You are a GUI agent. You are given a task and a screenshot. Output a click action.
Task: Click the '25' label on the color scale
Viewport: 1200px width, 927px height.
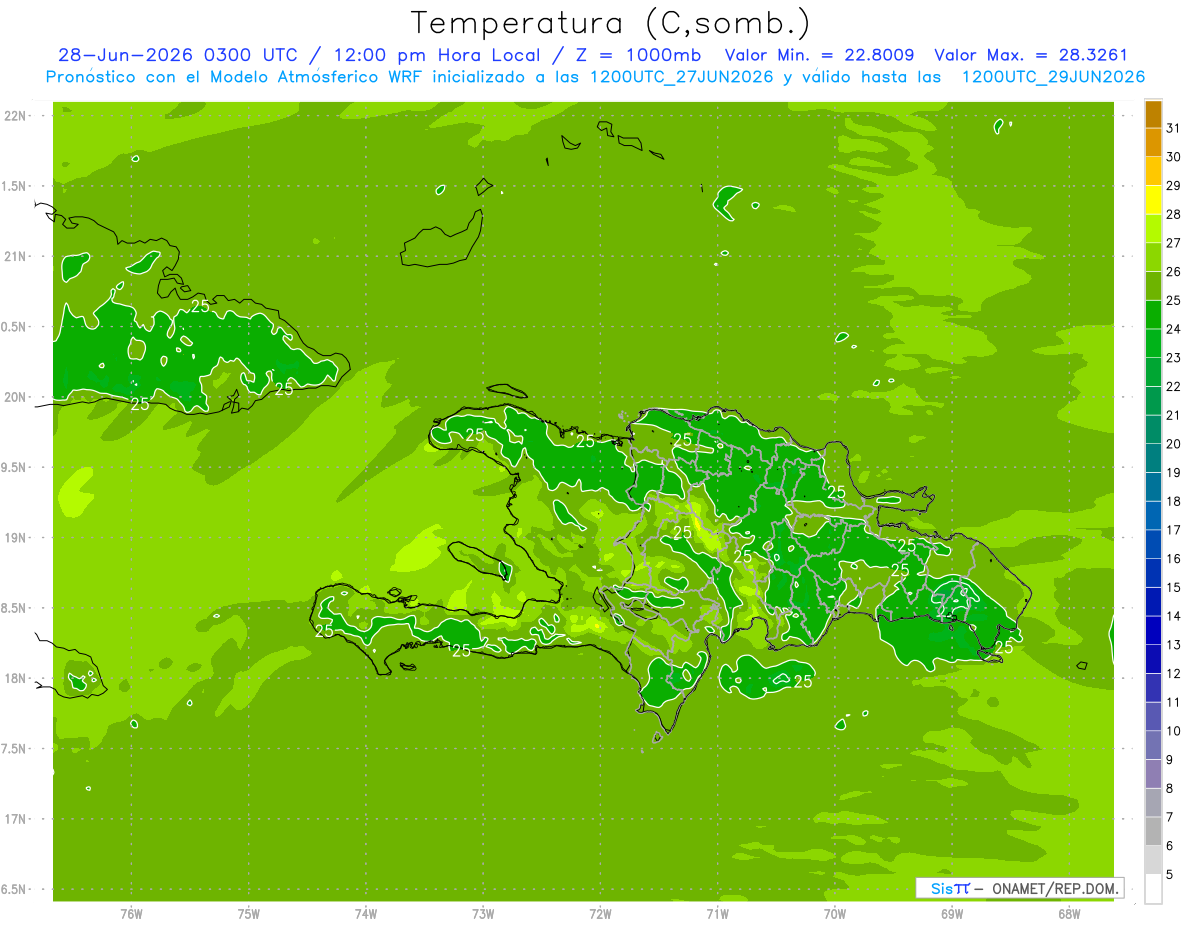1174,300
